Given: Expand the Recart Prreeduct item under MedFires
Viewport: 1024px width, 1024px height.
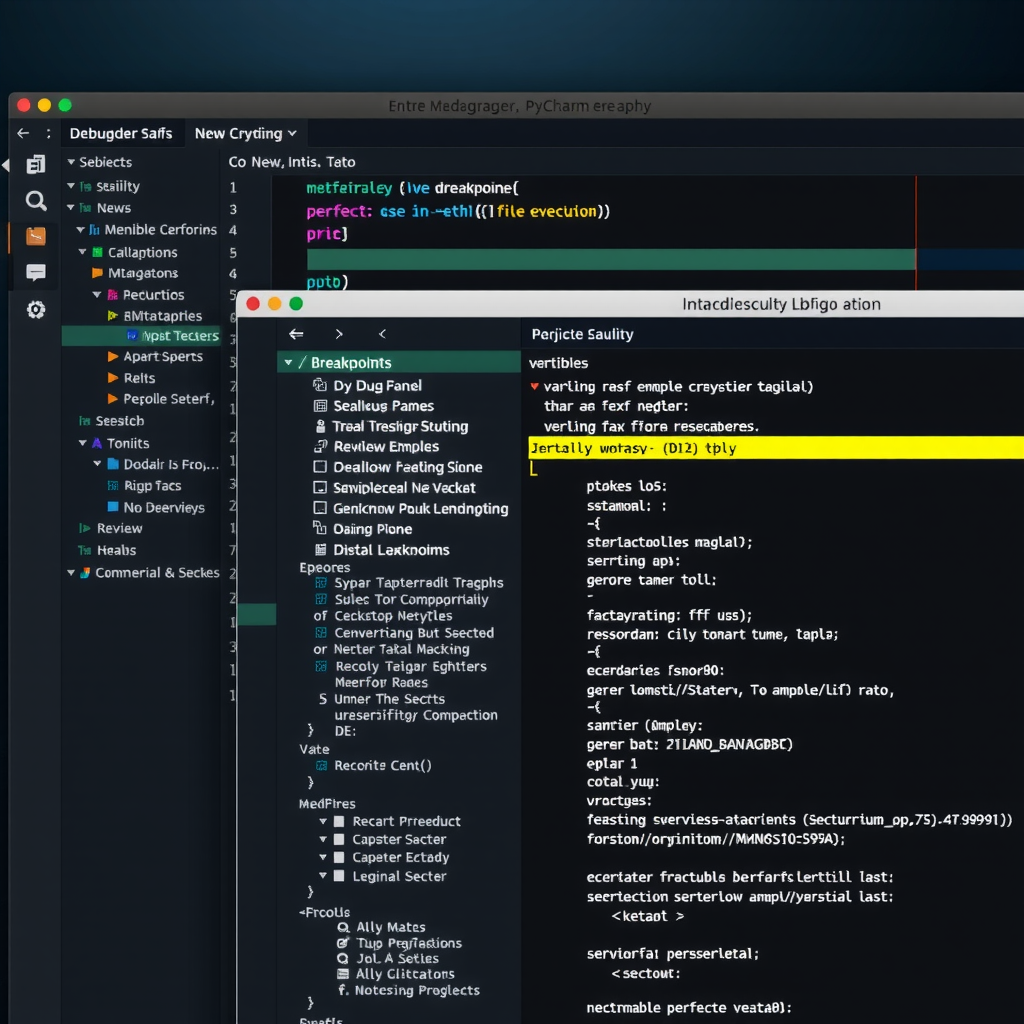Looking at the screenshot, I should coord(323,820).
